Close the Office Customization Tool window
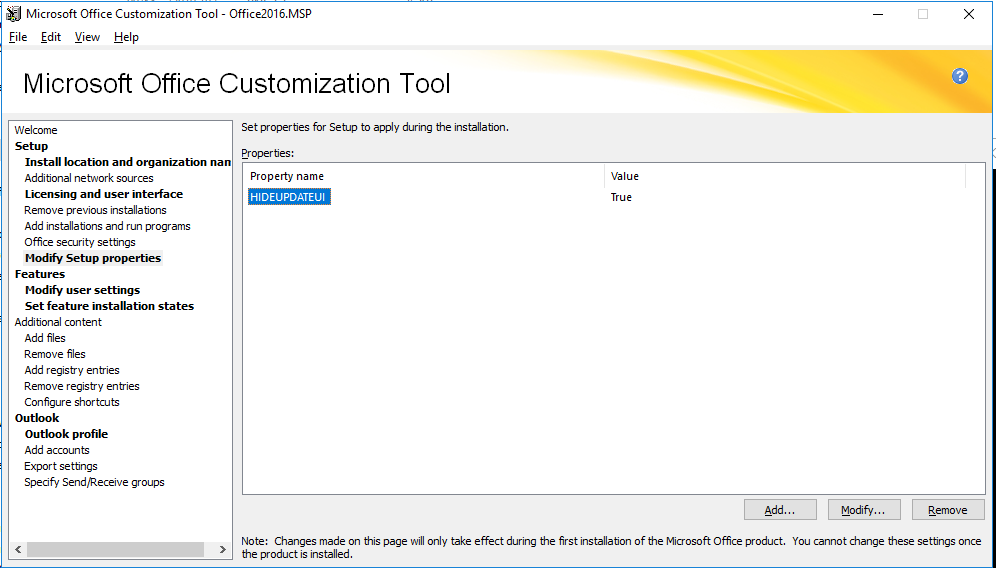 (x=969, y=14)
